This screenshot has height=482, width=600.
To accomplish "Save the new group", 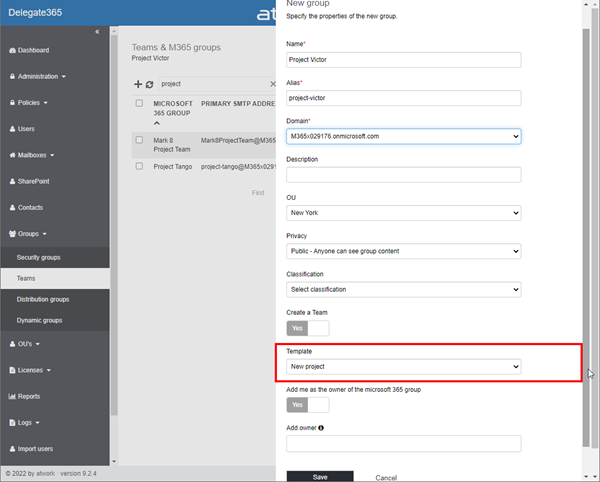I will click(319, 477).
